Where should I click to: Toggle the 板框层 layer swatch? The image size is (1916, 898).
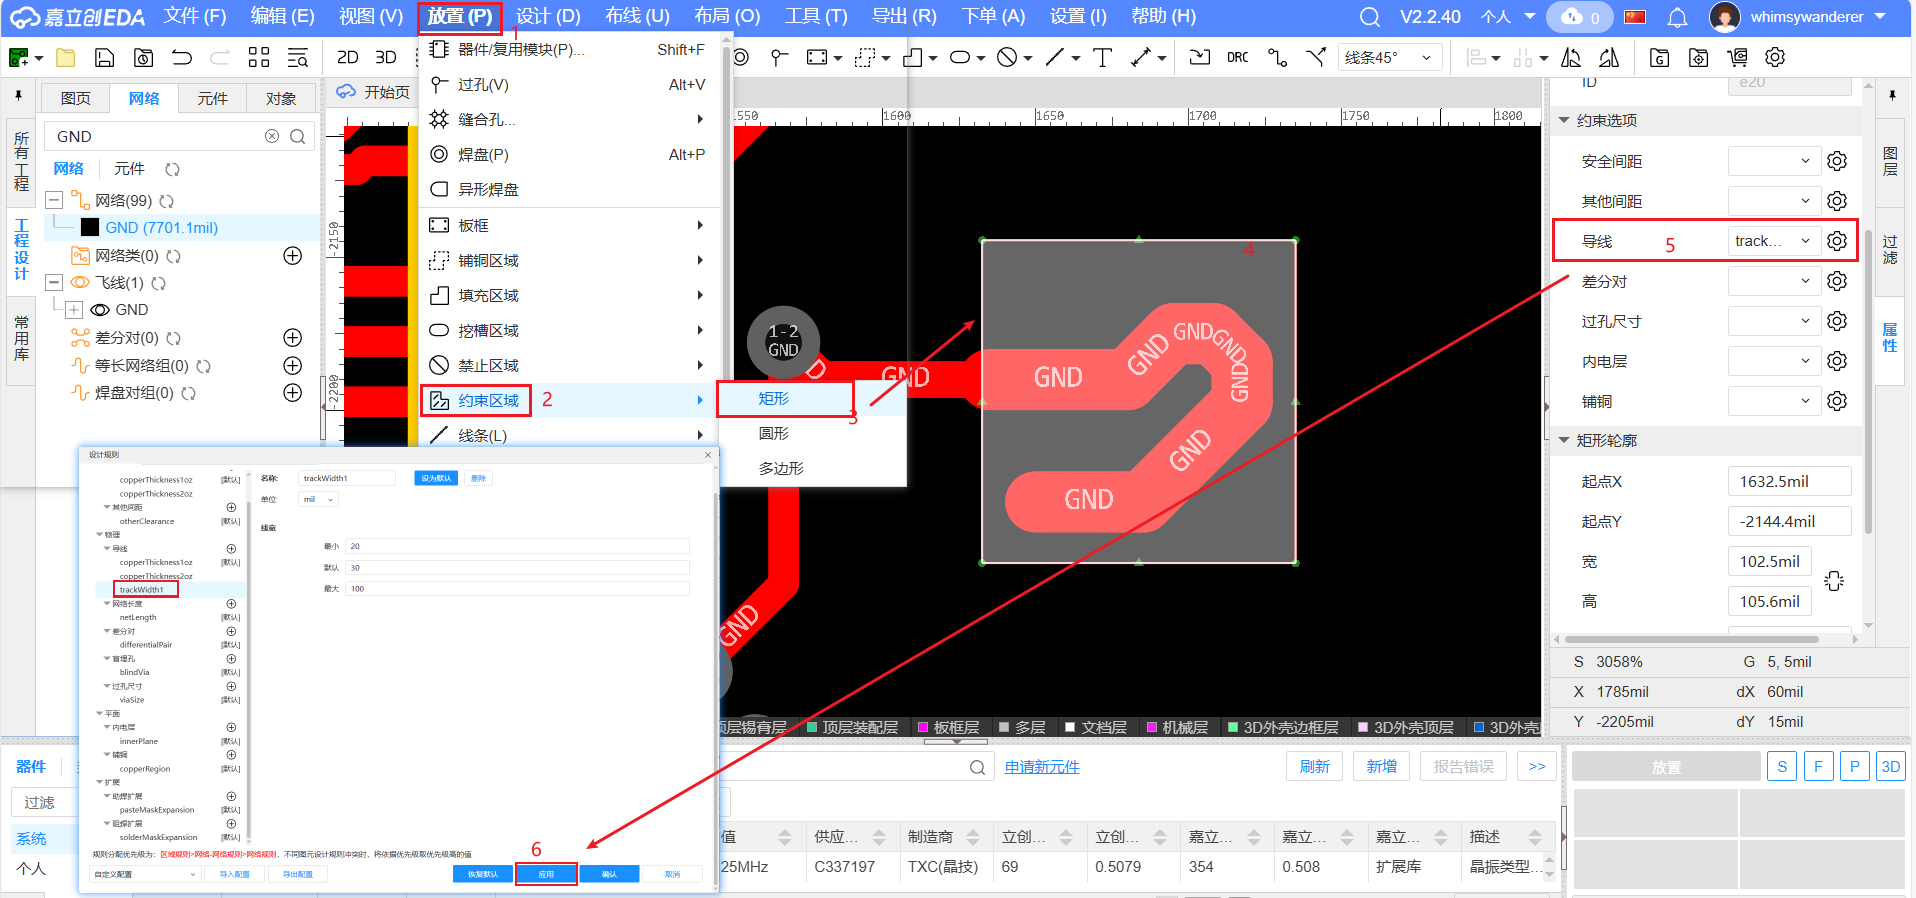point(923,727)
